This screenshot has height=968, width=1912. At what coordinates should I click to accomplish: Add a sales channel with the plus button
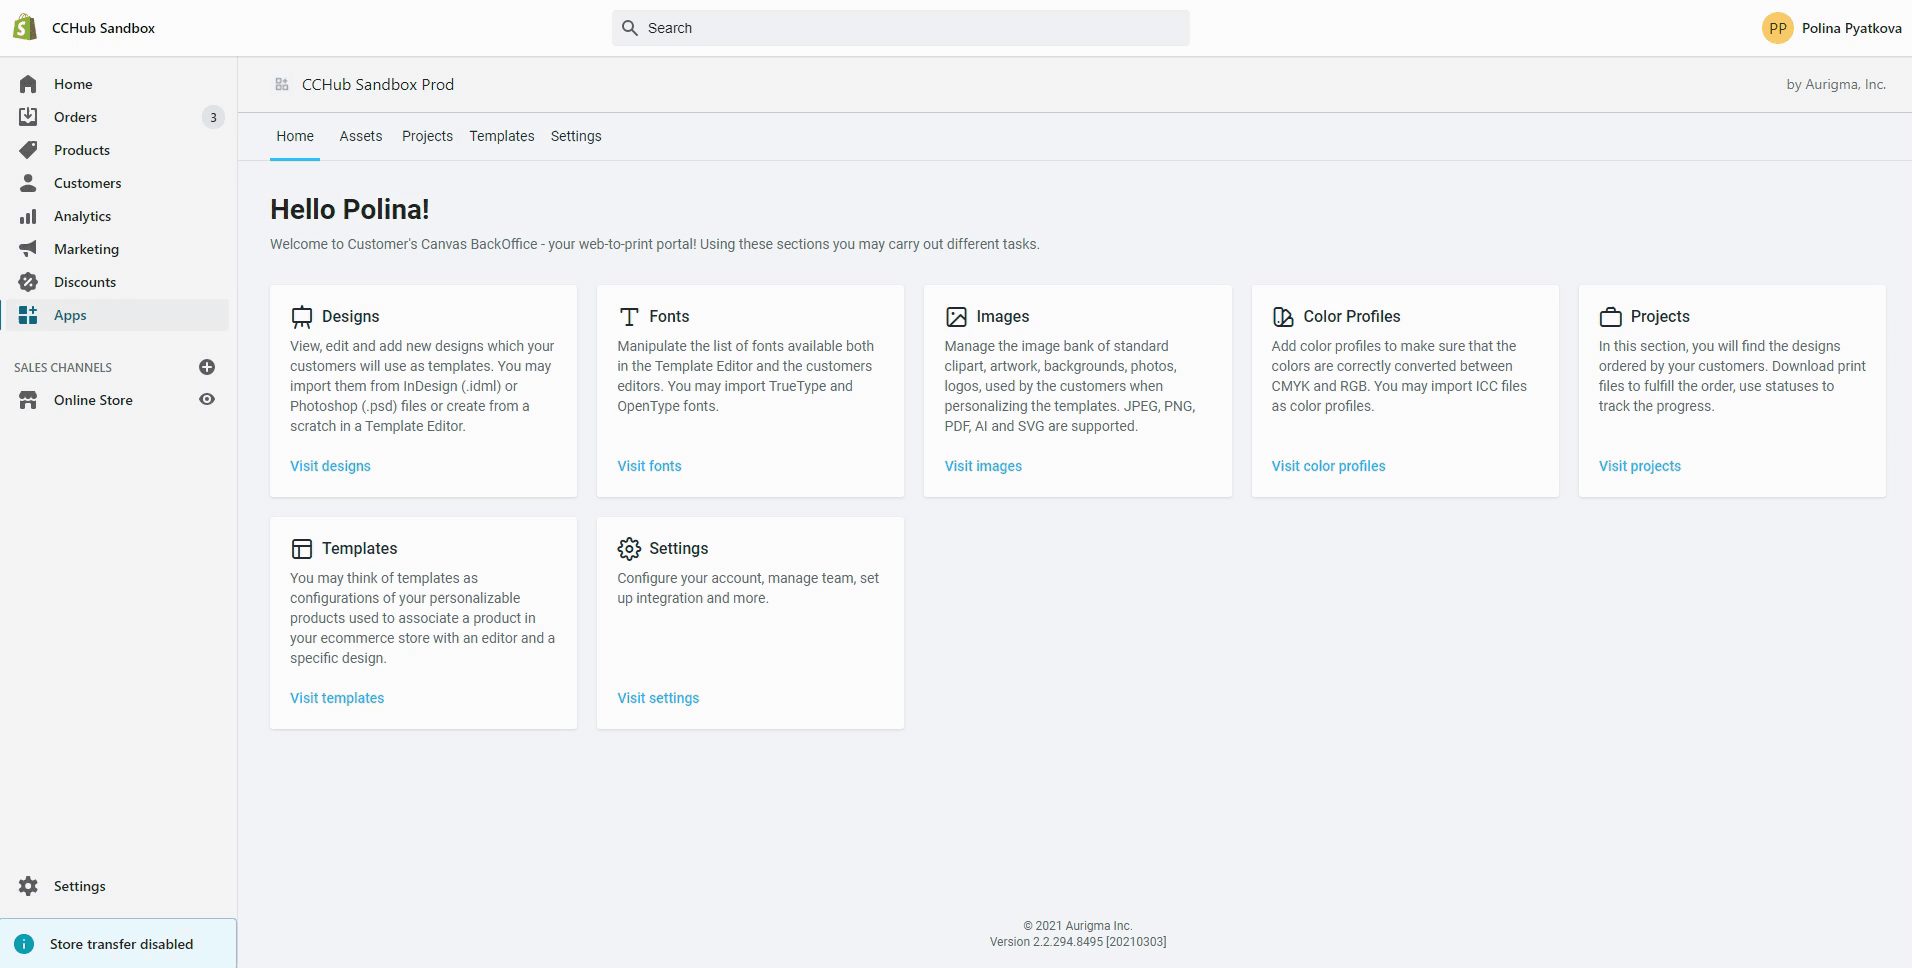(x=206, y=367)
